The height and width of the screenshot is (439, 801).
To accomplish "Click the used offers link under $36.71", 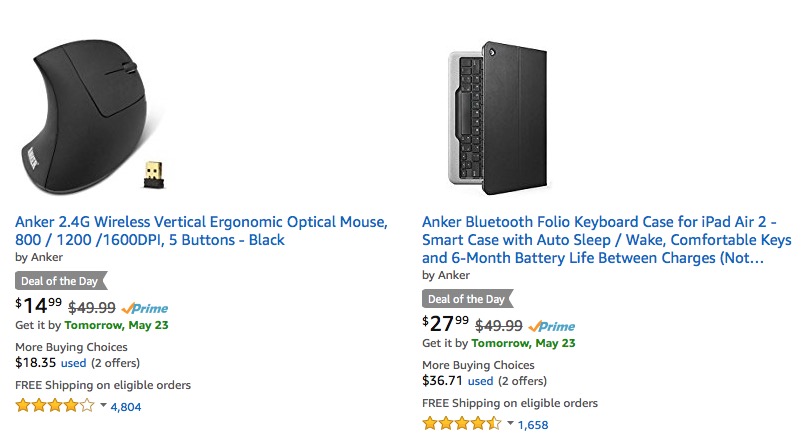I will 480,381.
